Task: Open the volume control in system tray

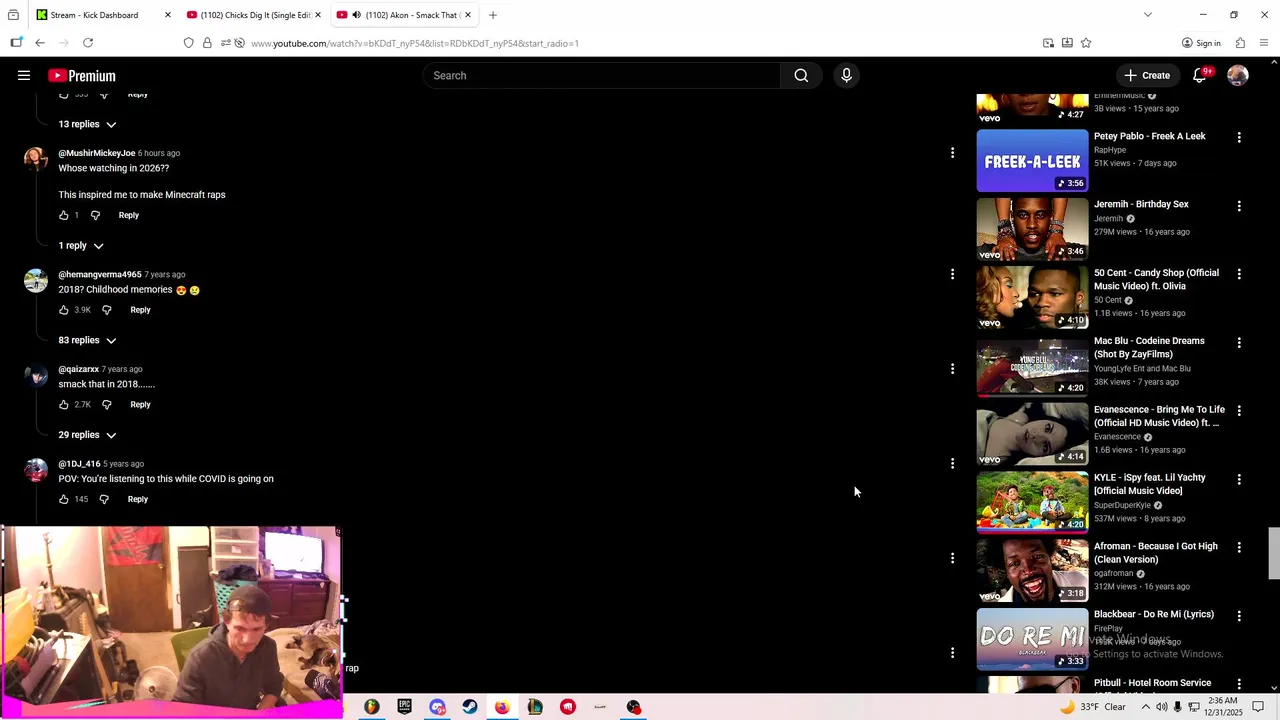Action: pyautogui.click(x=1161, y=707)
